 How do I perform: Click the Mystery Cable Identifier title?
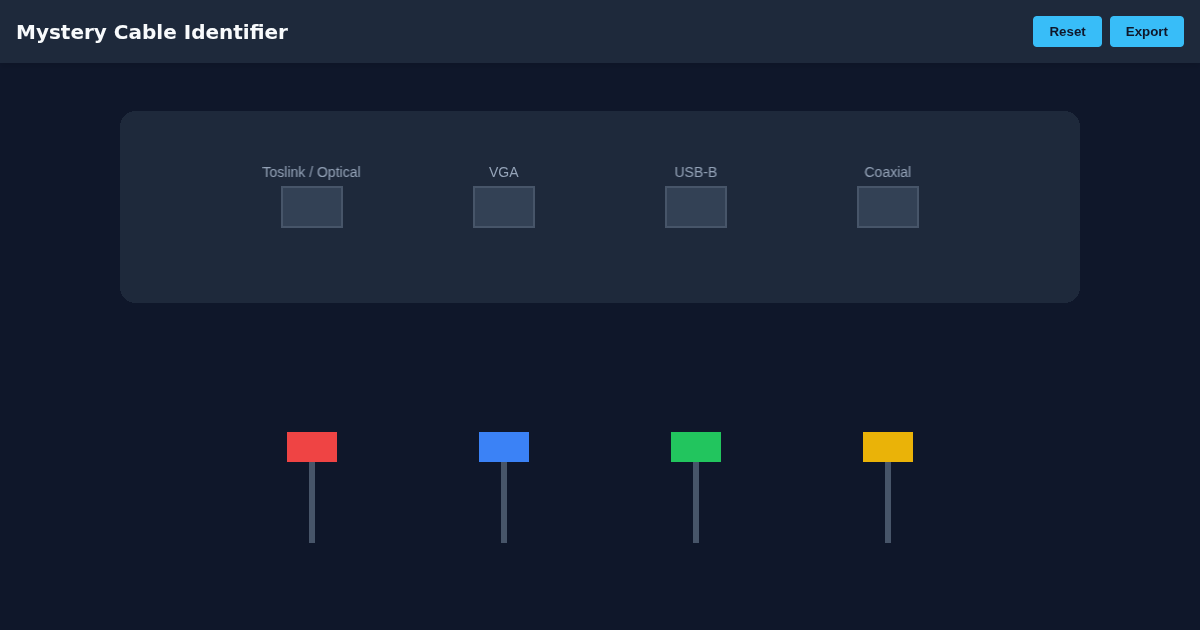152,32
